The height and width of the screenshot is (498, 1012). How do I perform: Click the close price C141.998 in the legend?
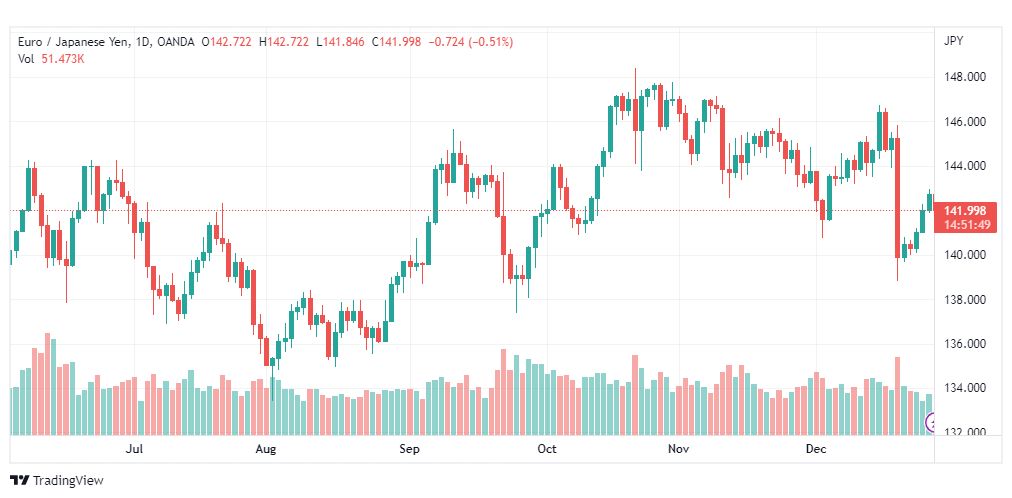[x=397, y=42]
